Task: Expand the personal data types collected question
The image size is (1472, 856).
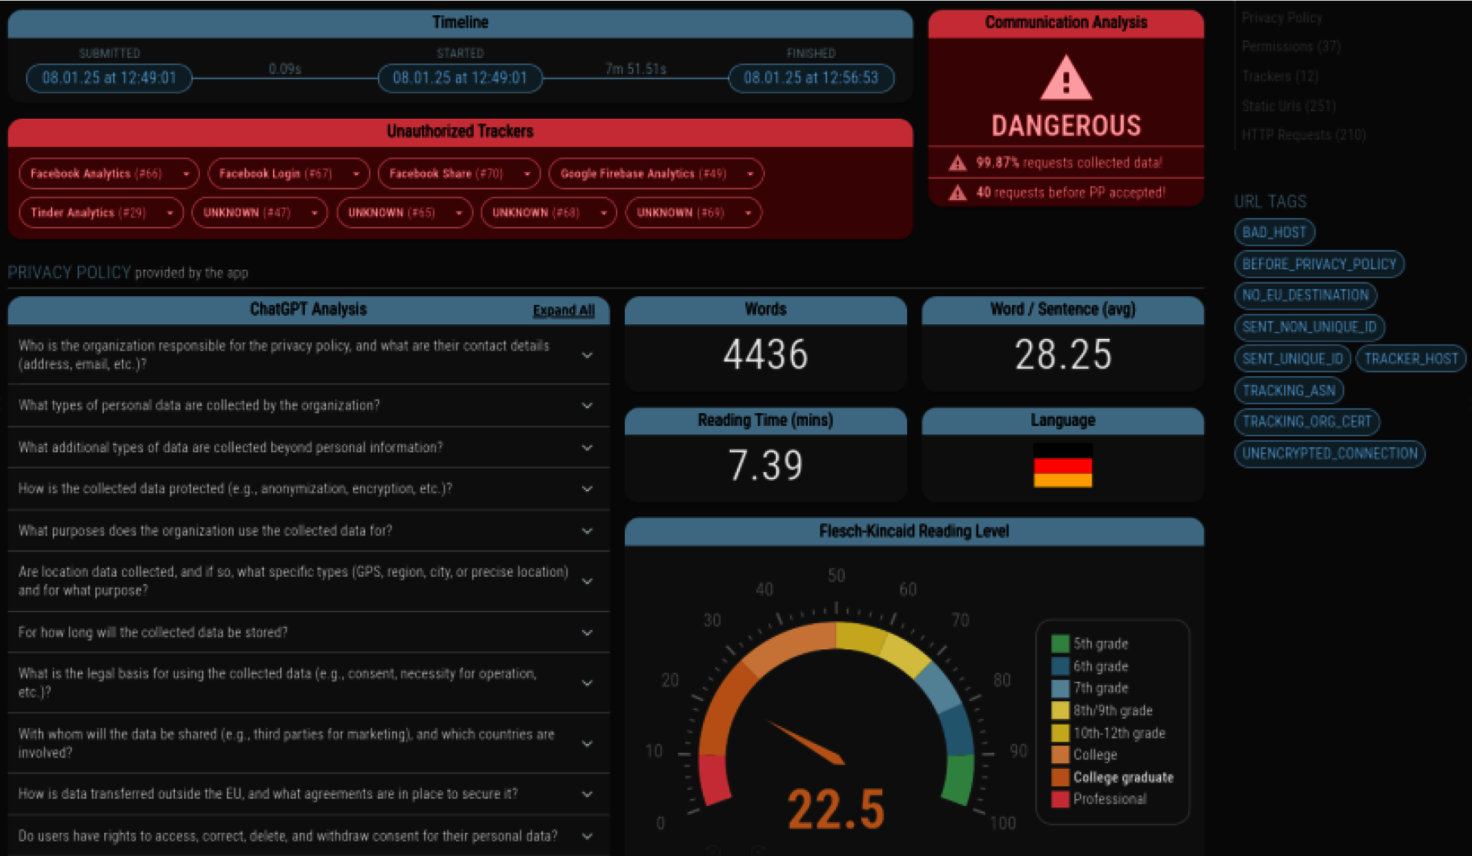Action: [x=587, y=406]
